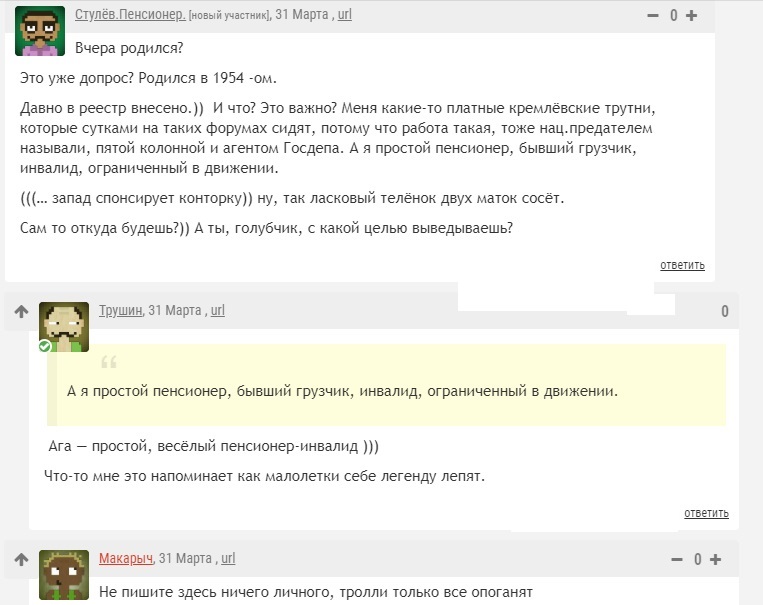Viewport: 763px width, 605px height.
Task: Click the up arrow beside Макарыч's comment
Action: pyautogui.click(x=21, y=560)
